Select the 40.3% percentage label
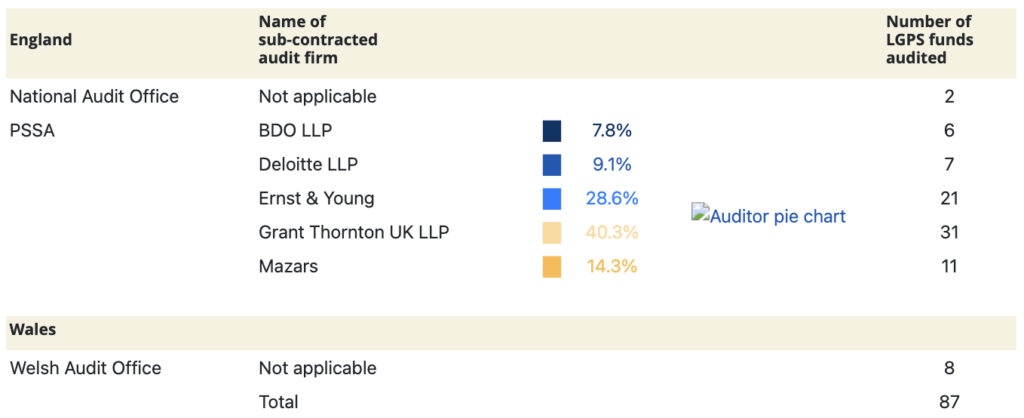Image resolution: width=1024 pixels, height=418 pixels. point(611,233)
